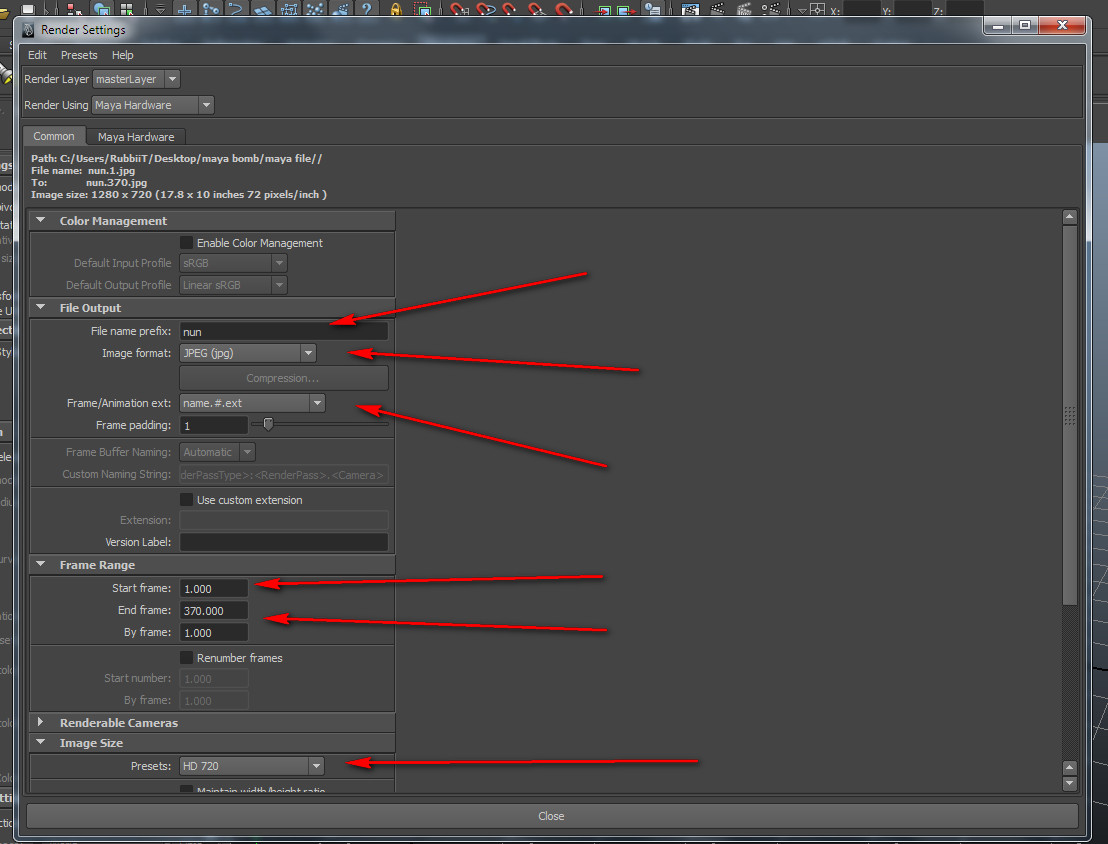Collapse the File Output section
1108x844 pixels.
[40, 307]
